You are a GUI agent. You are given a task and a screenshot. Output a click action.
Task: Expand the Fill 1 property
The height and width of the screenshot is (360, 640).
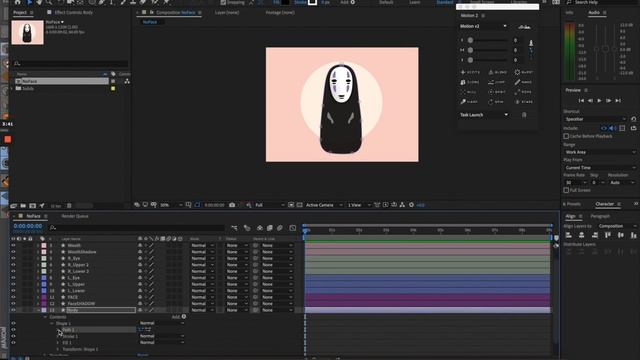coord(58,343)
